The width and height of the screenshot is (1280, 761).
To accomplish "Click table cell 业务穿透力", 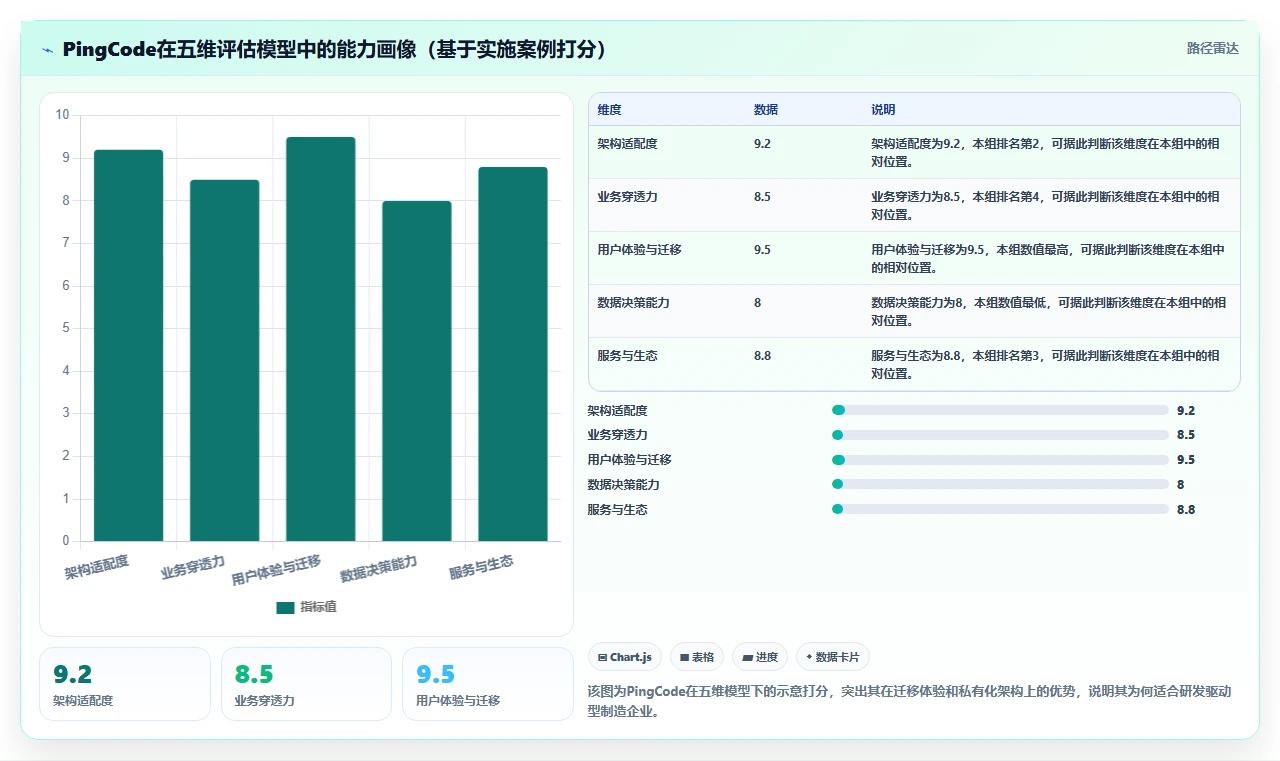I will coord(628,197).
